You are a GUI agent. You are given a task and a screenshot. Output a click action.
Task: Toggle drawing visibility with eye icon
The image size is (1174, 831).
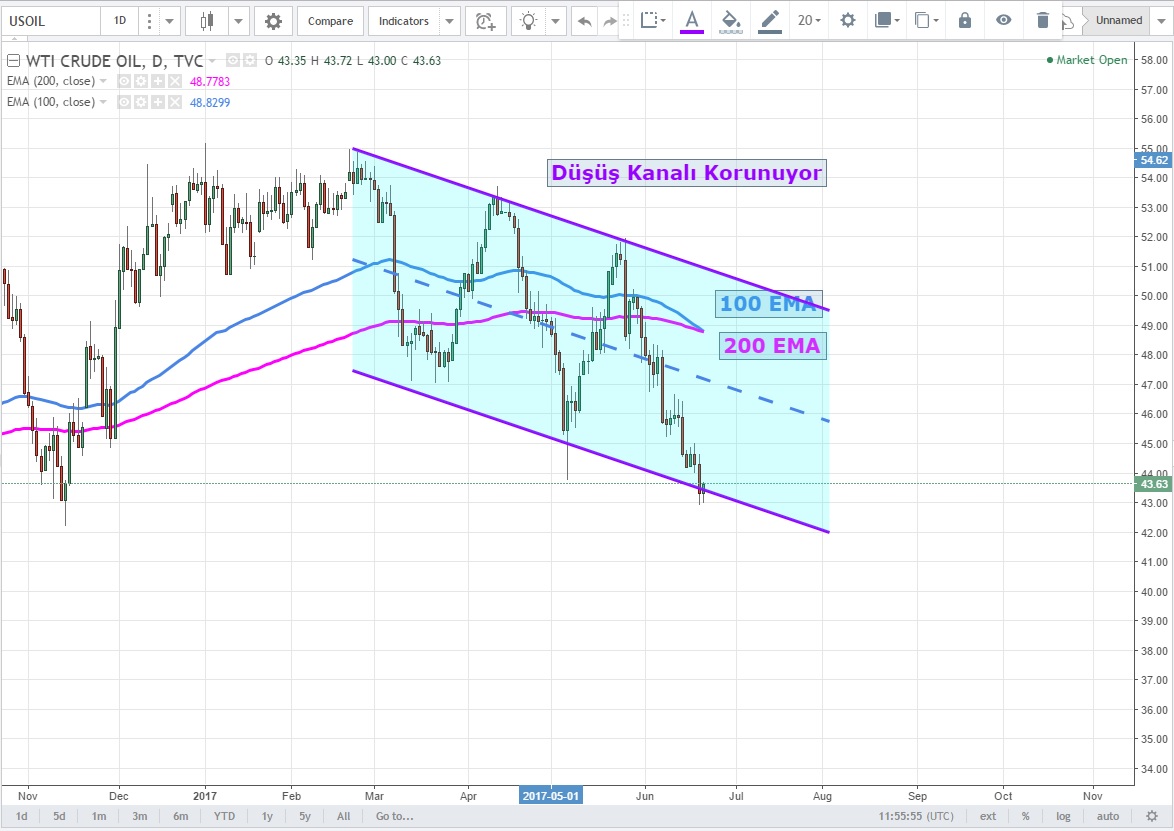click(x=1004, y=20)
